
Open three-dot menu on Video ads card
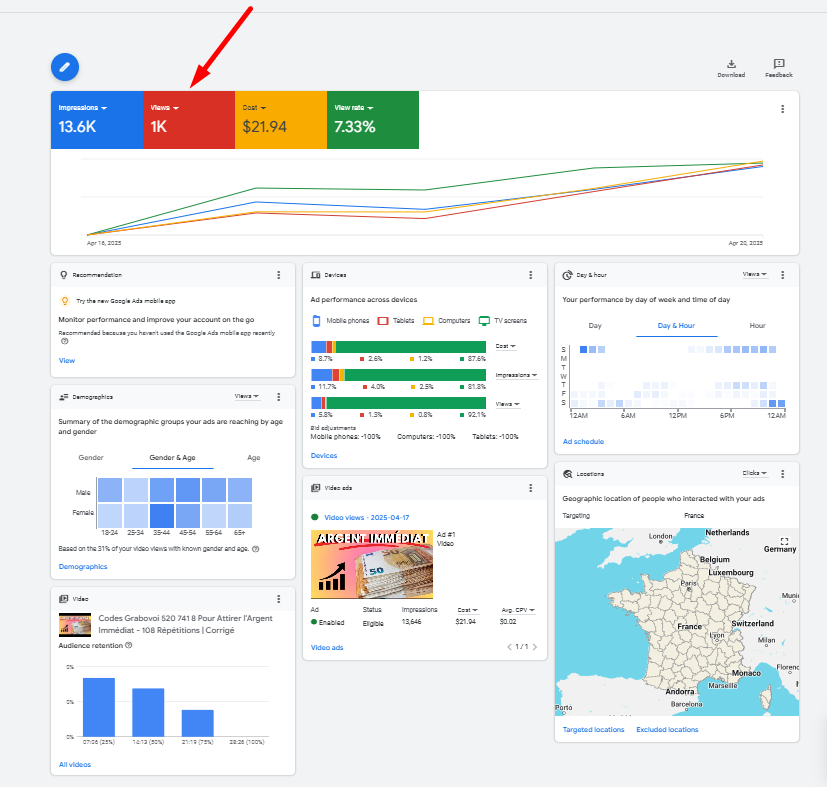tap(531, 488)
